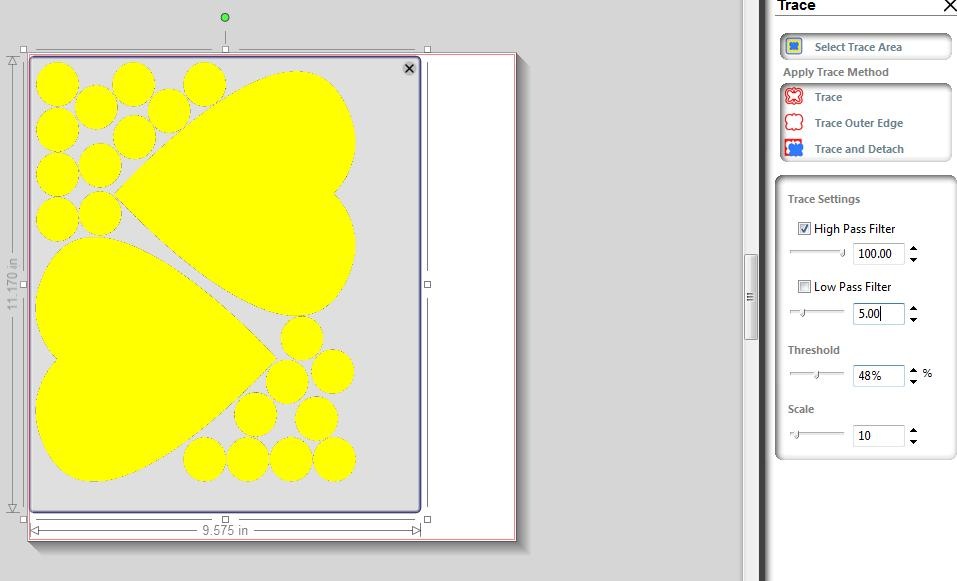Click the High Pass Filter slider

click(x=817, y=252)
